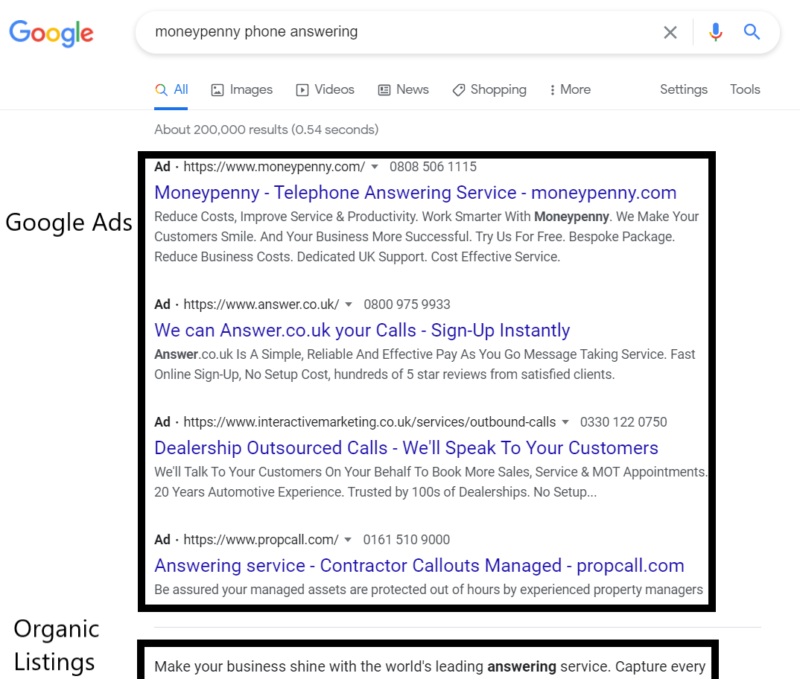
Task: Open search Tools
Action: 745,90
